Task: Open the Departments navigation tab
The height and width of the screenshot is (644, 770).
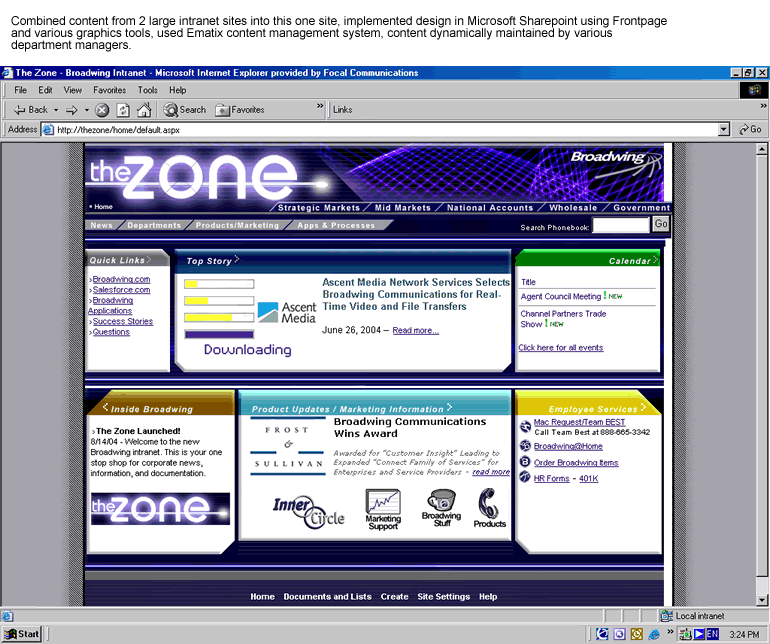Action: tap(154, 226)
